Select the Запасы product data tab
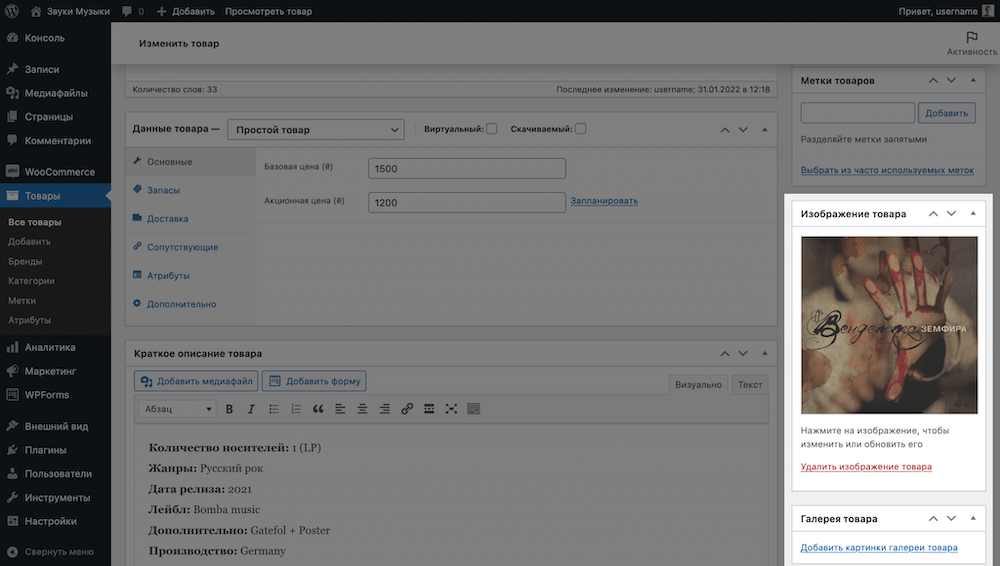 [191, 190]
